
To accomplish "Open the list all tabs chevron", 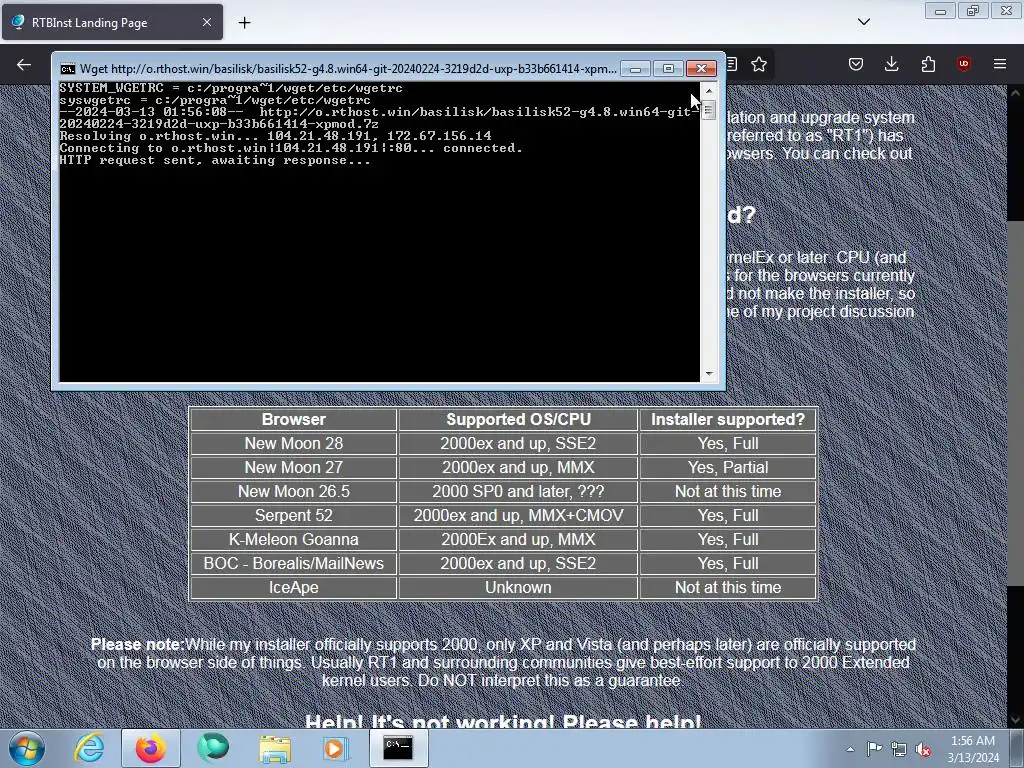I will (863, 22).
